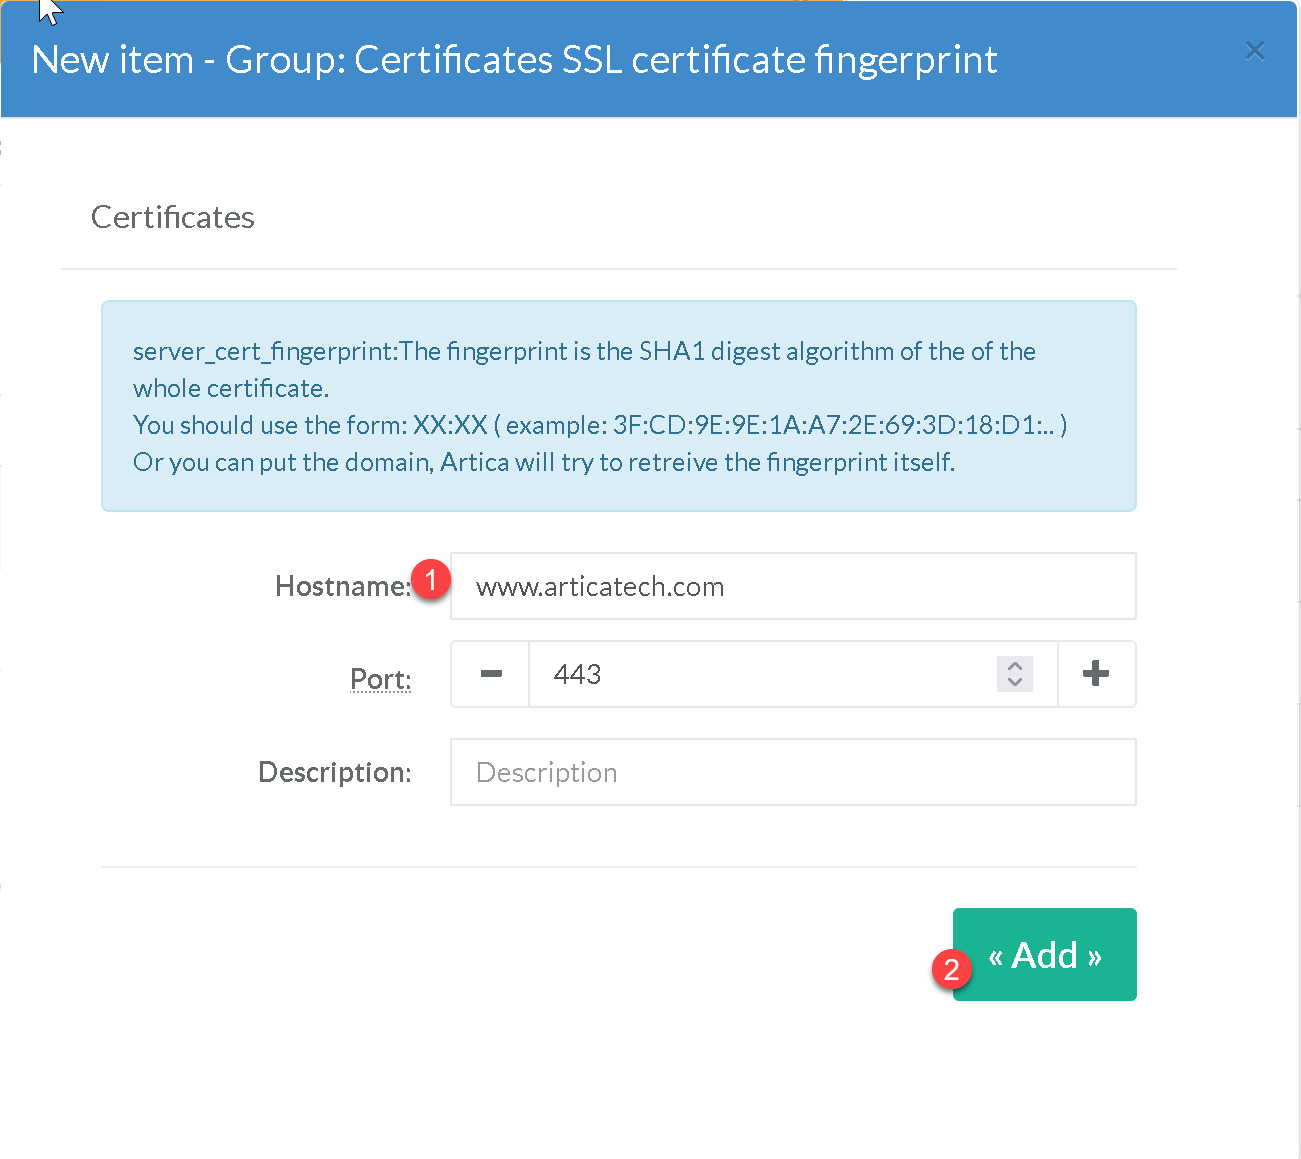
Task: Click the Certificates section heading
Action: [172, 217]
